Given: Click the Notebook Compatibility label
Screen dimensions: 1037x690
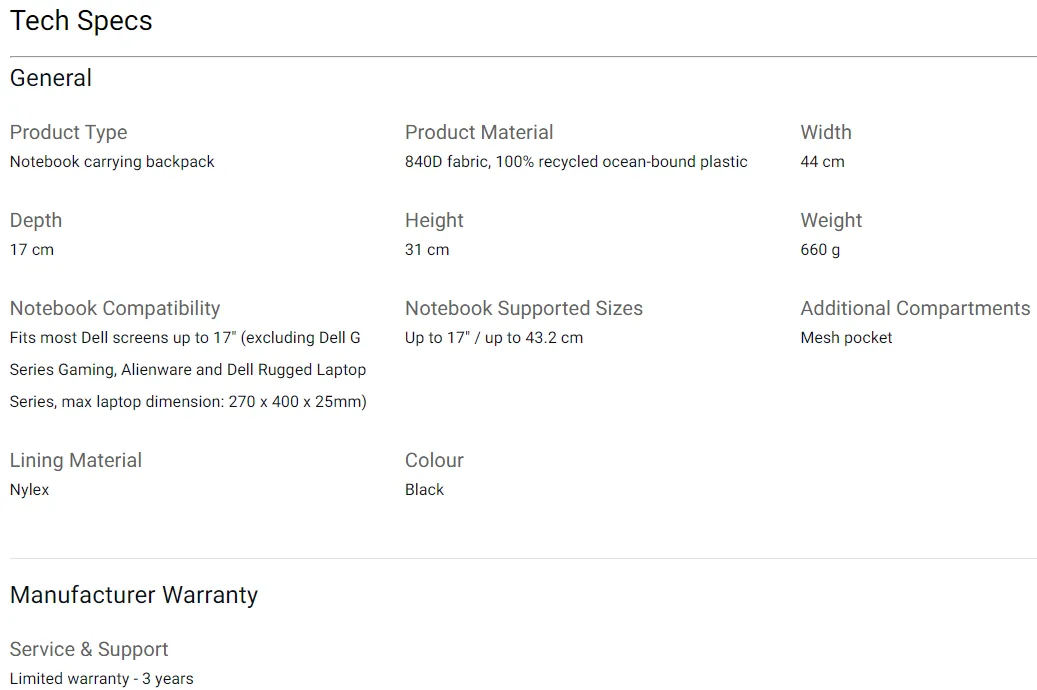Looking at the screenshot, I should (114, 308).
